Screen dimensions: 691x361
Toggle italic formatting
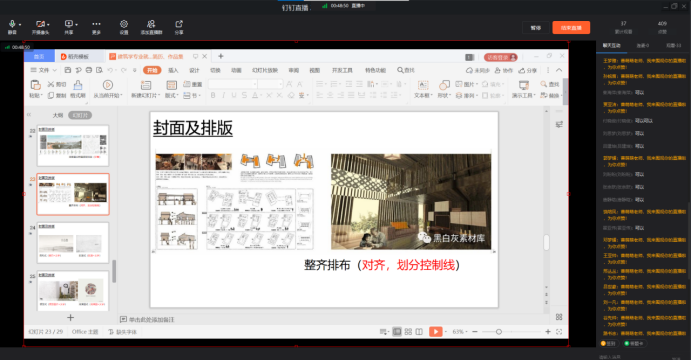click(x=223, y=95)
